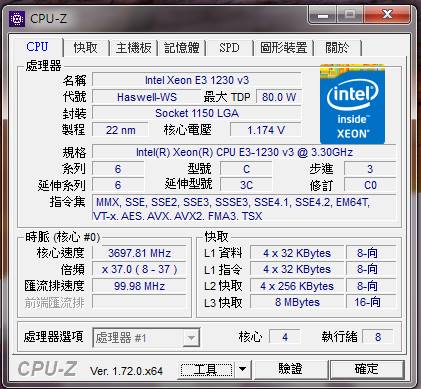This screenshot has width=421, height=389.
Task: Click the CPU-Z app icon in title bar
Action: pos(17,19)
